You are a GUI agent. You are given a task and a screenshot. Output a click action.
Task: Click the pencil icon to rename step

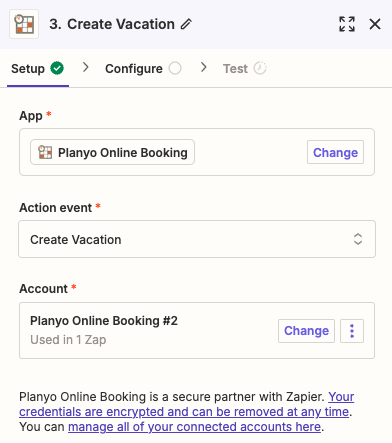coord(186,24)
